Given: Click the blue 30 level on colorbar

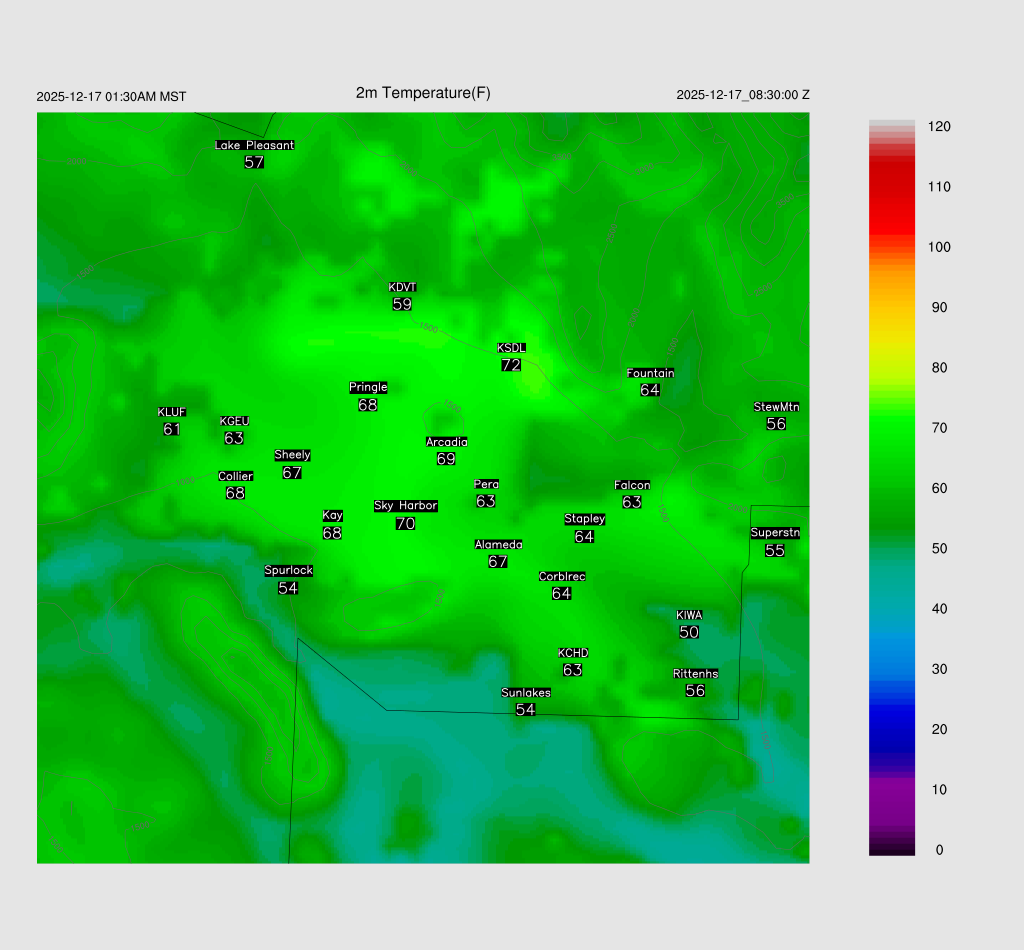Looking at the screenshot, I should coord(892,669).
